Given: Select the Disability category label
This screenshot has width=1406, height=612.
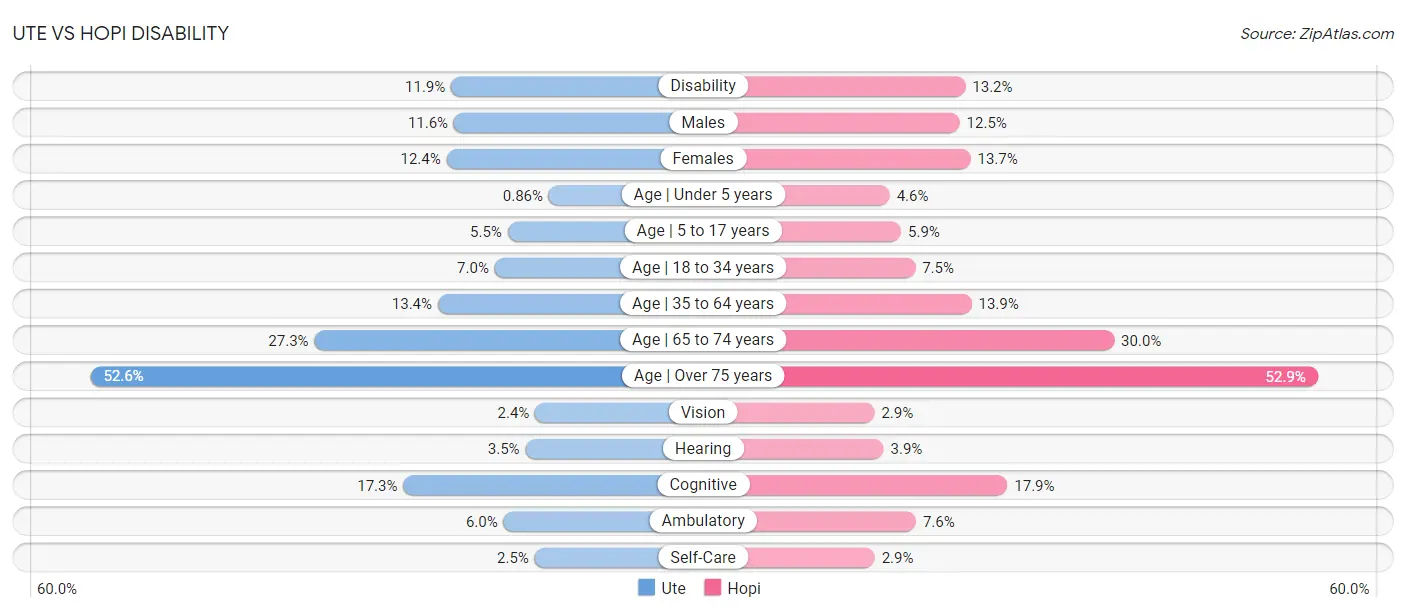Looking at the screenshot, I should pos(703,86).
